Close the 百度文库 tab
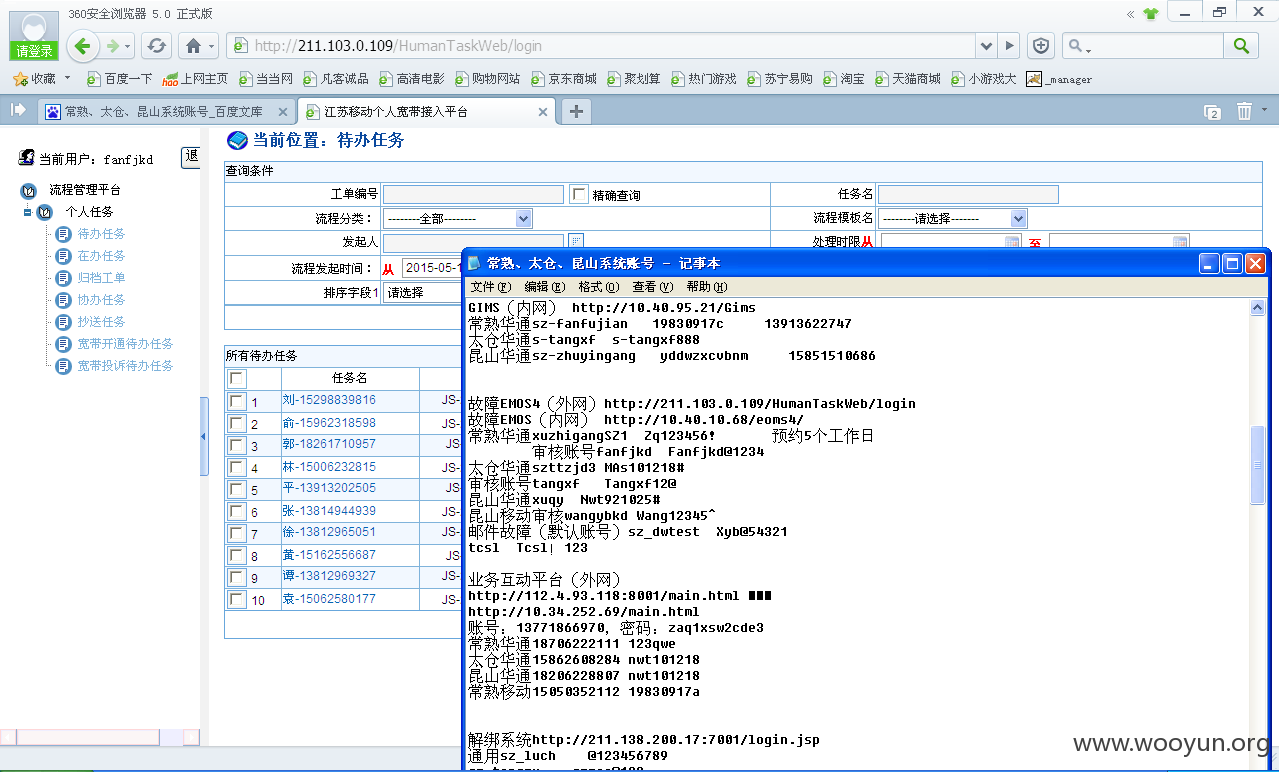Image resolution: width=1279 pixels, height=772 pixels. click(x=283, y=112)
